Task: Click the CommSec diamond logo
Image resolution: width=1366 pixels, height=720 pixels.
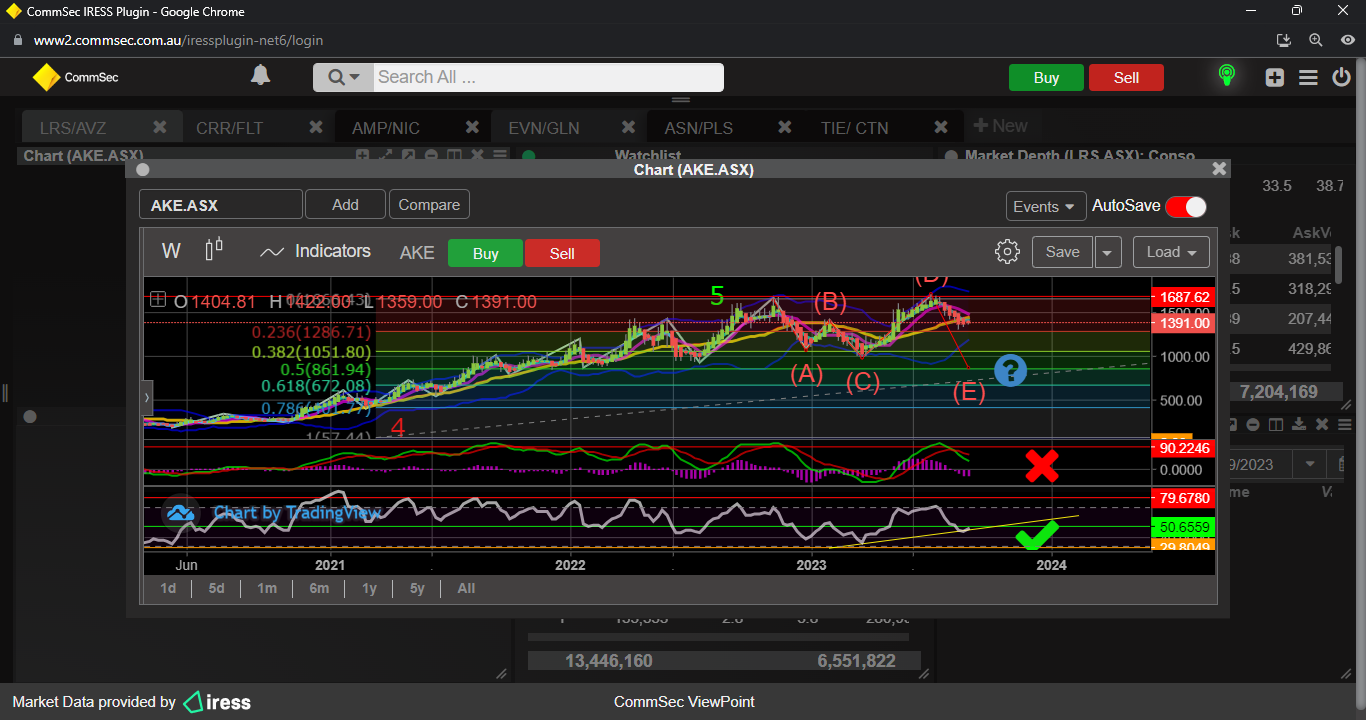Action: pyautogui.click(x=46, y=77)
